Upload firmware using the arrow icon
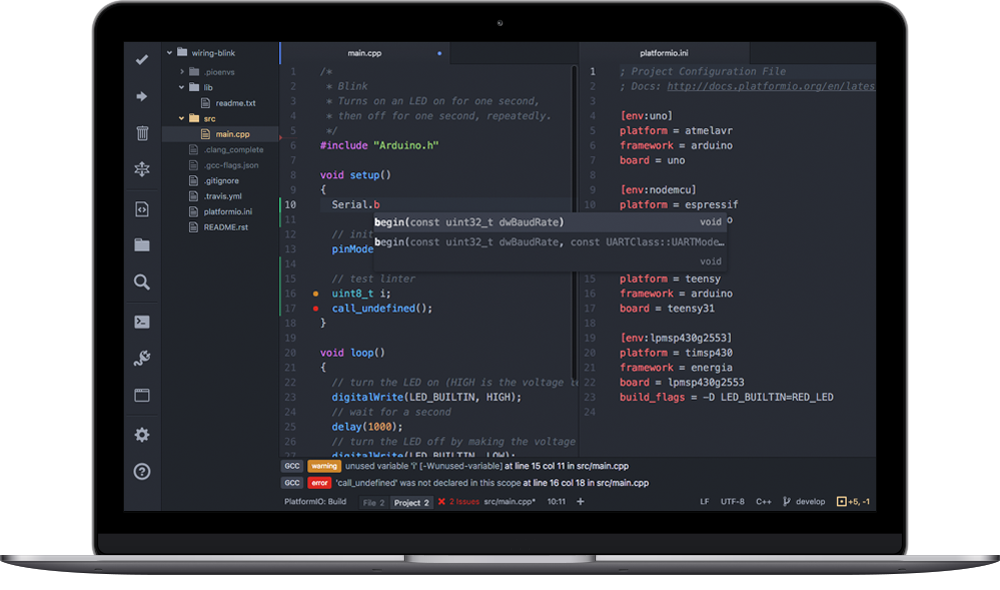Viewport: 1000px width, 590px height. coord(141,97)
